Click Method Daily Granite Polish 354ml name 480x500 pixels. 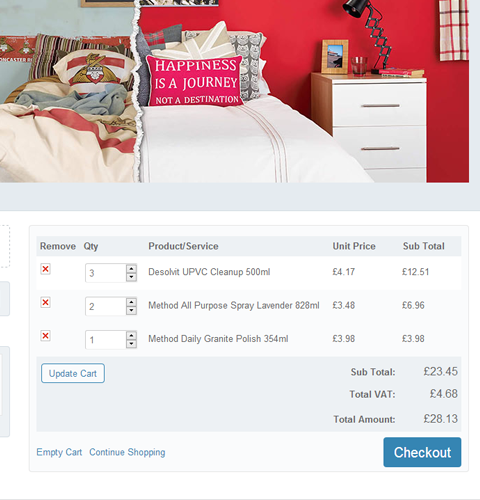click(x=218, y=339)
